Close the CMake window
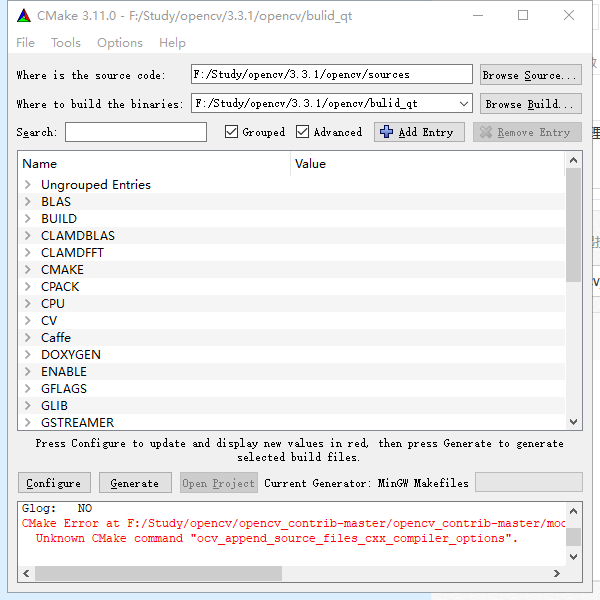The height and width of the screenshot is (600, 600). click(x=569, y=16)
